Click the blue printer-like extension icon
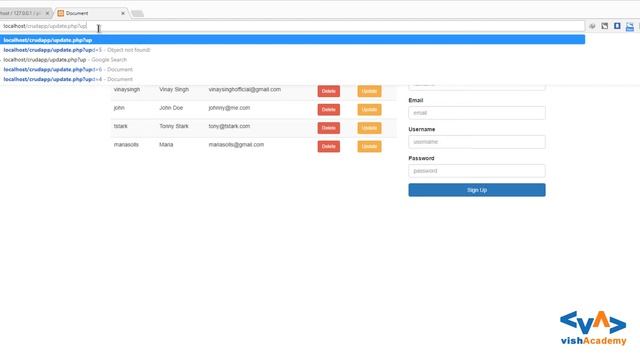 (630, 27)
